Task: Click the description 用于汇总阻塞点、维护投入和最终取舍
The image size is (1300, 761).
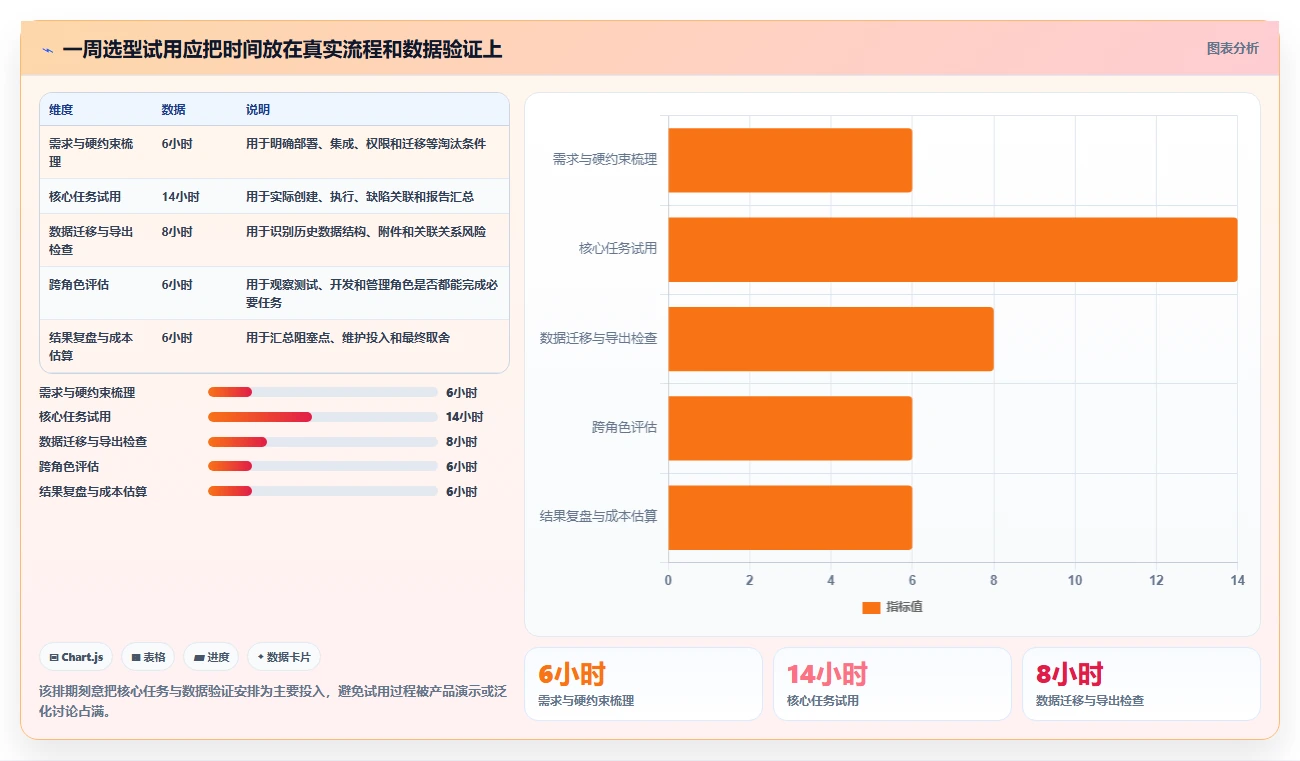Action: click(x=348, y=338)
